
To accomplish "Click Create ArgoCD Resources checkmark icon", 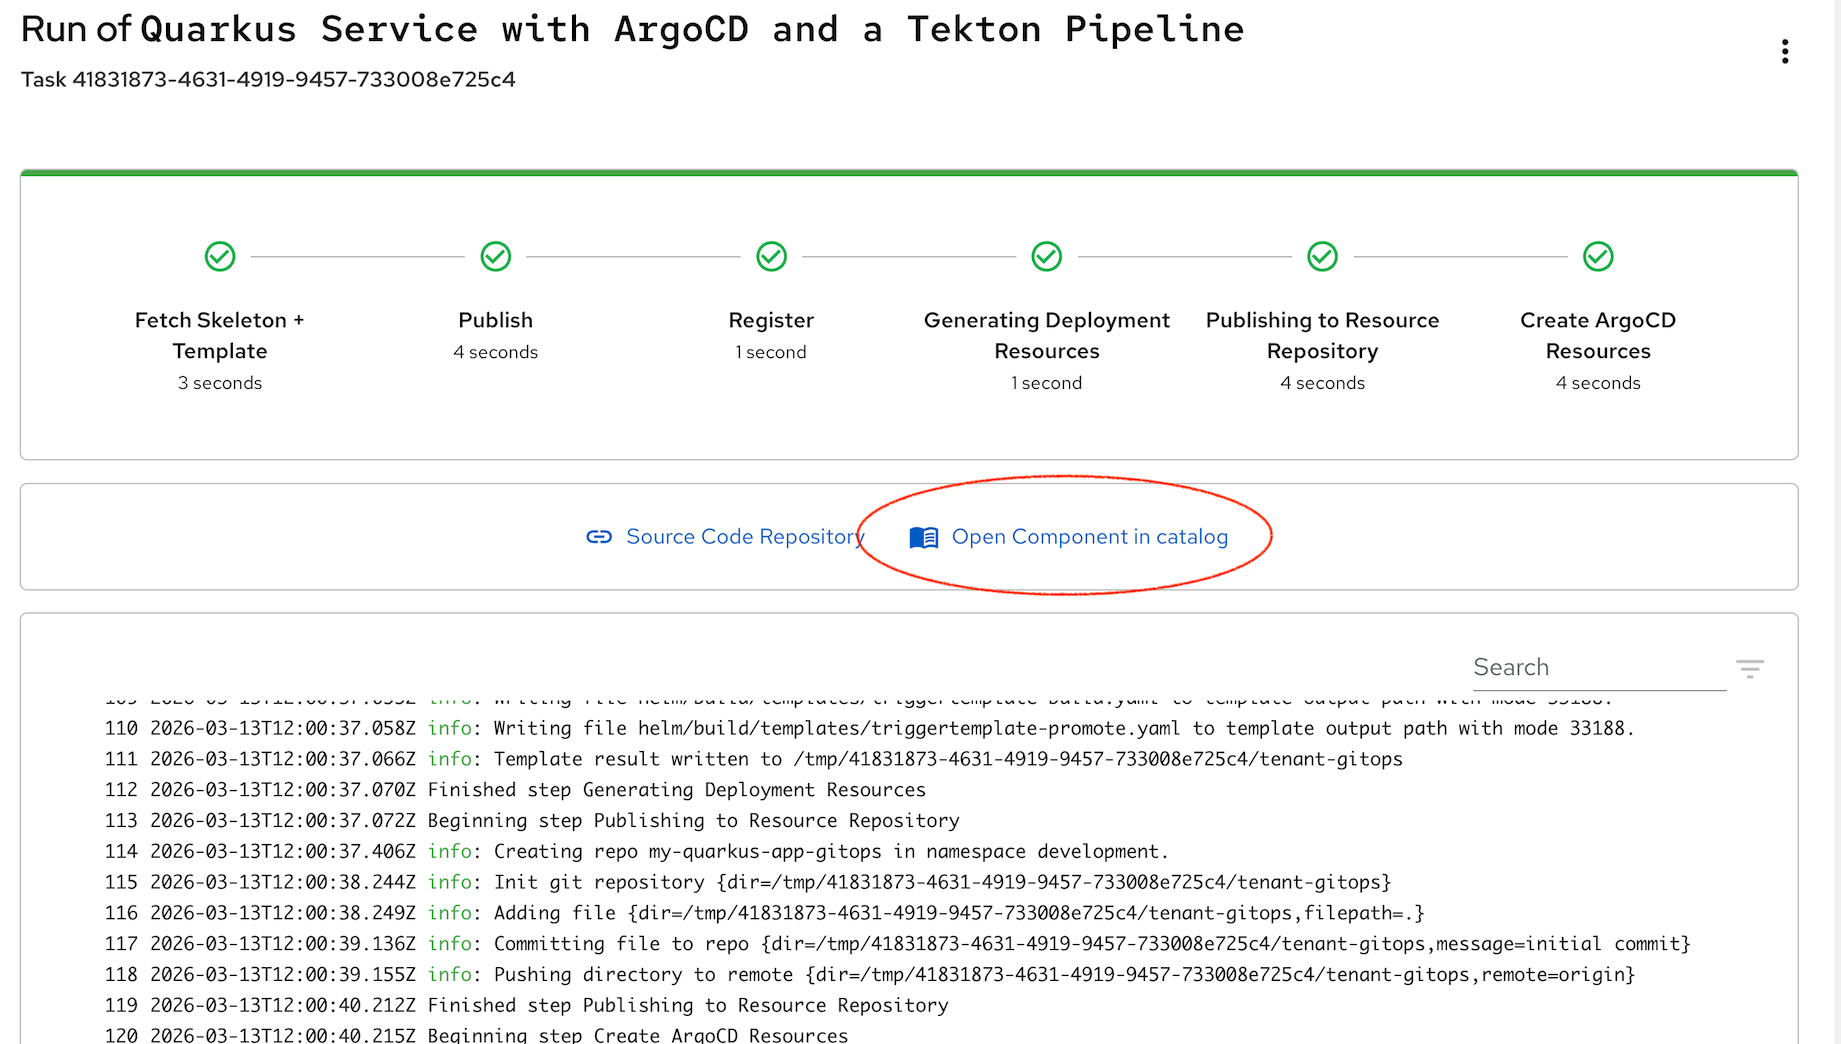I will [x=1598, y=257].
